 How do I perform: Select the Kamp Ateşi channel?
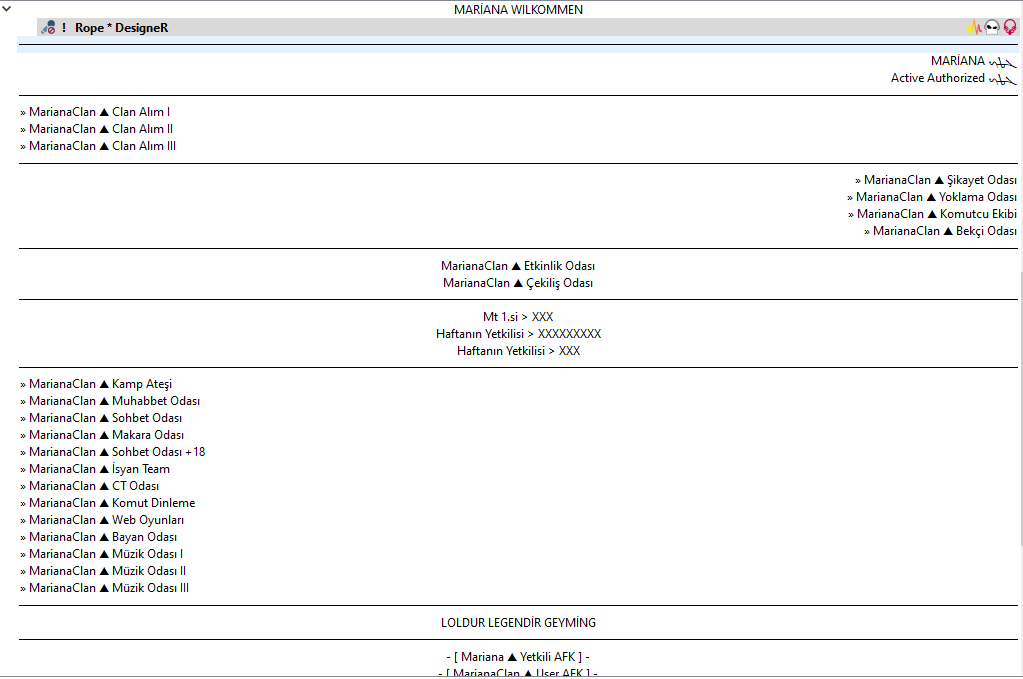pos(96,384)
